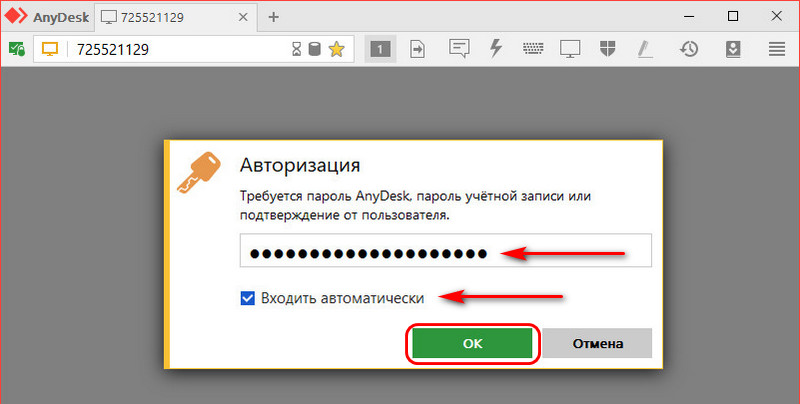Click the yellow favorite star icon

(x=336, y=49)
